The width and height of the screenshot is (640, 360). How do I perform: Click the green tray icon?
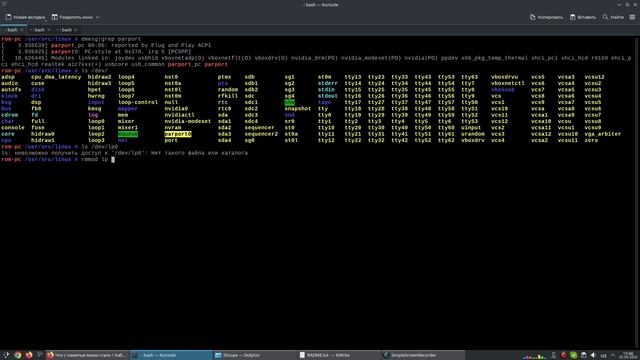click(x=573, y=356)
